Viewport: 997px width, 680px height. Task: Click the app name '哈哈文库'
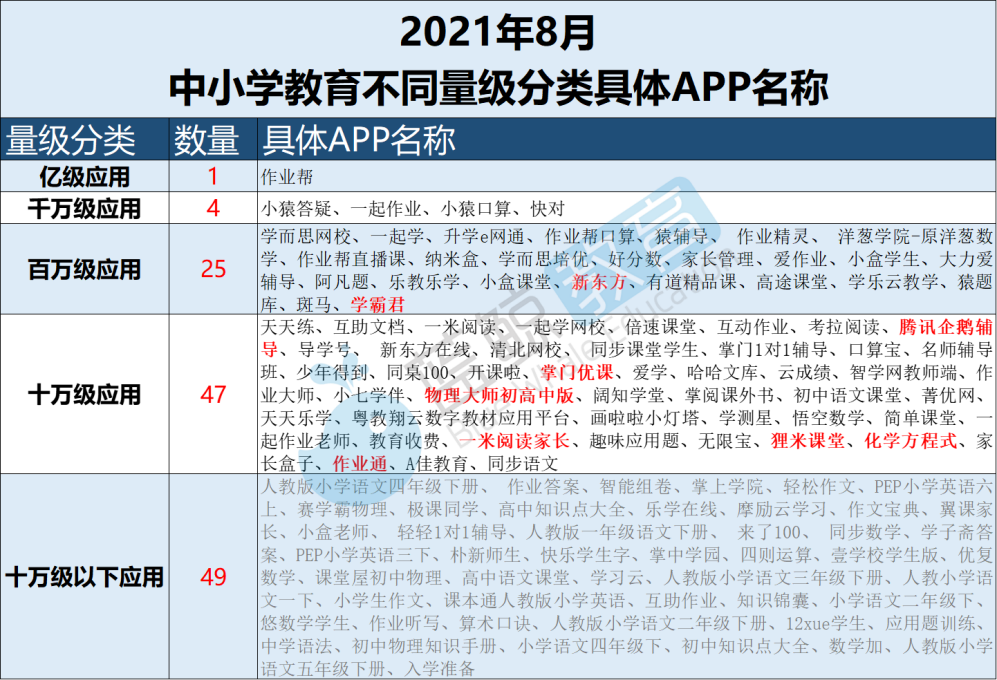click(723, 372)
